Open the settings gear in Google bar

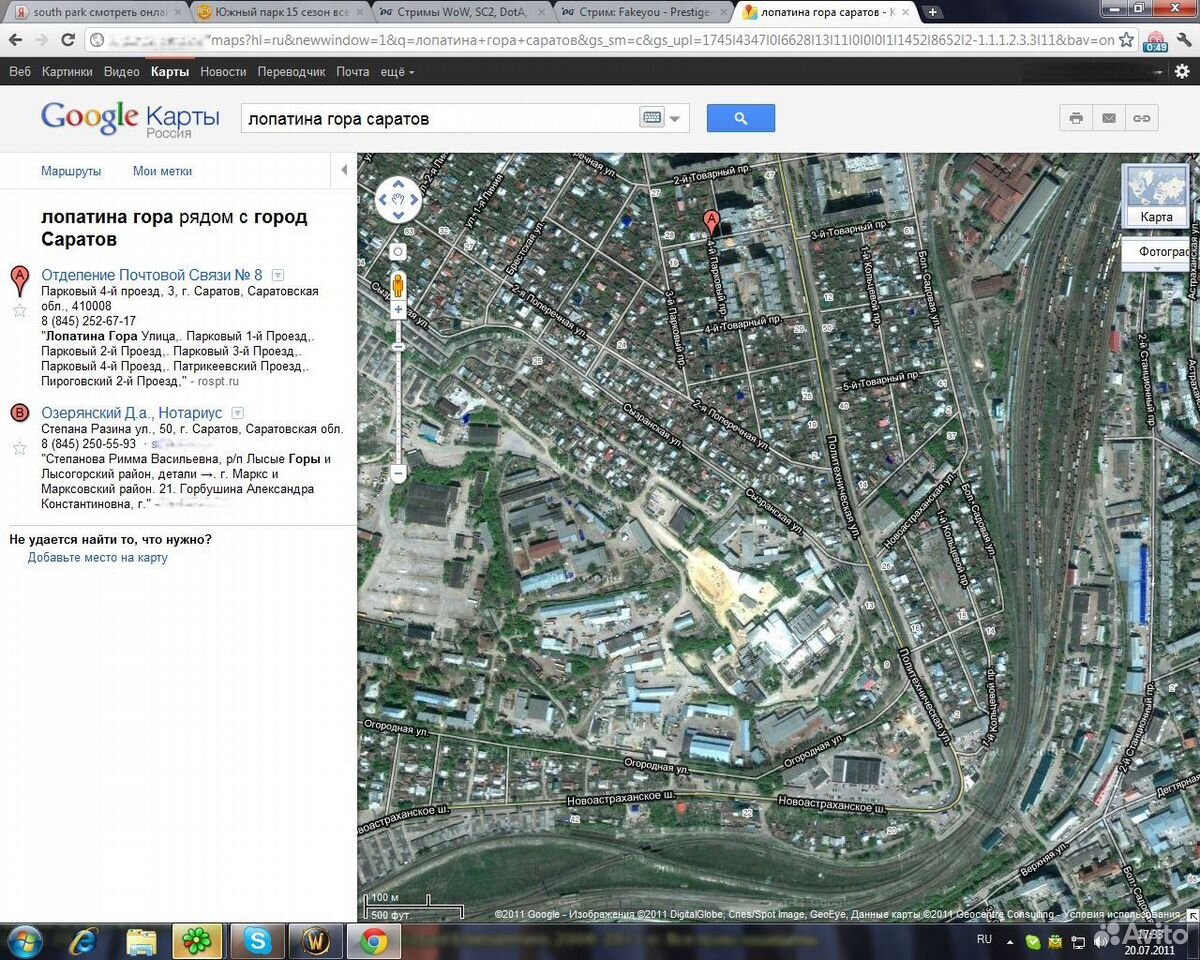point(1182,72)
